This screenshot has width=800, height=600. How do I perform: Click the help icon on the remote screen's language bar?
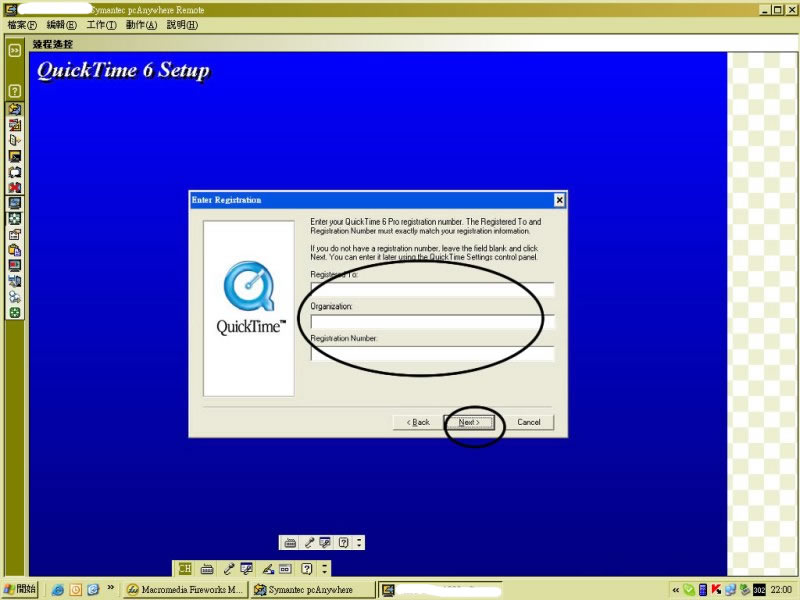click(x=344, y=542)
